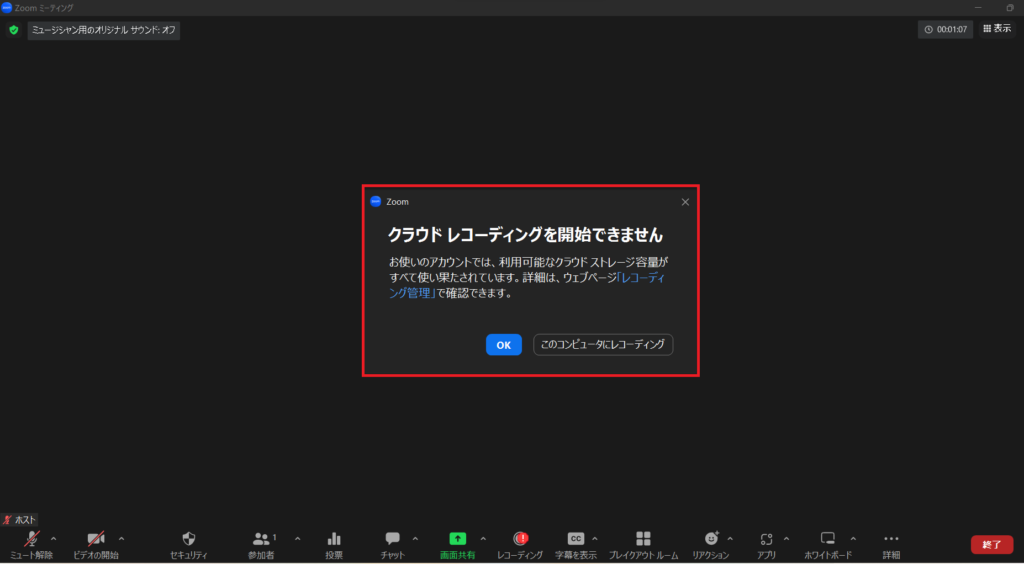Open the More (詳細) menu
1024x564 pixels.
891,539
